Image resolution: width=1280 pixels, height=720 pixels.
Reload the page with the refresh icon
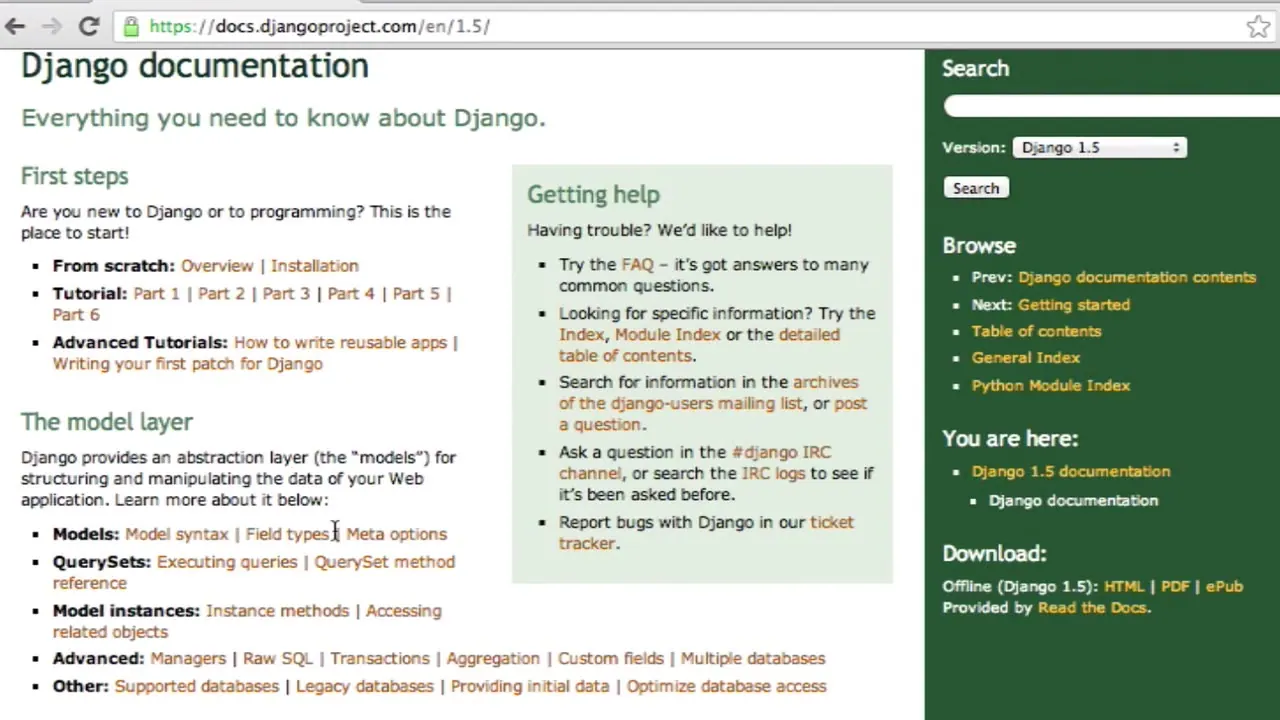88,27
